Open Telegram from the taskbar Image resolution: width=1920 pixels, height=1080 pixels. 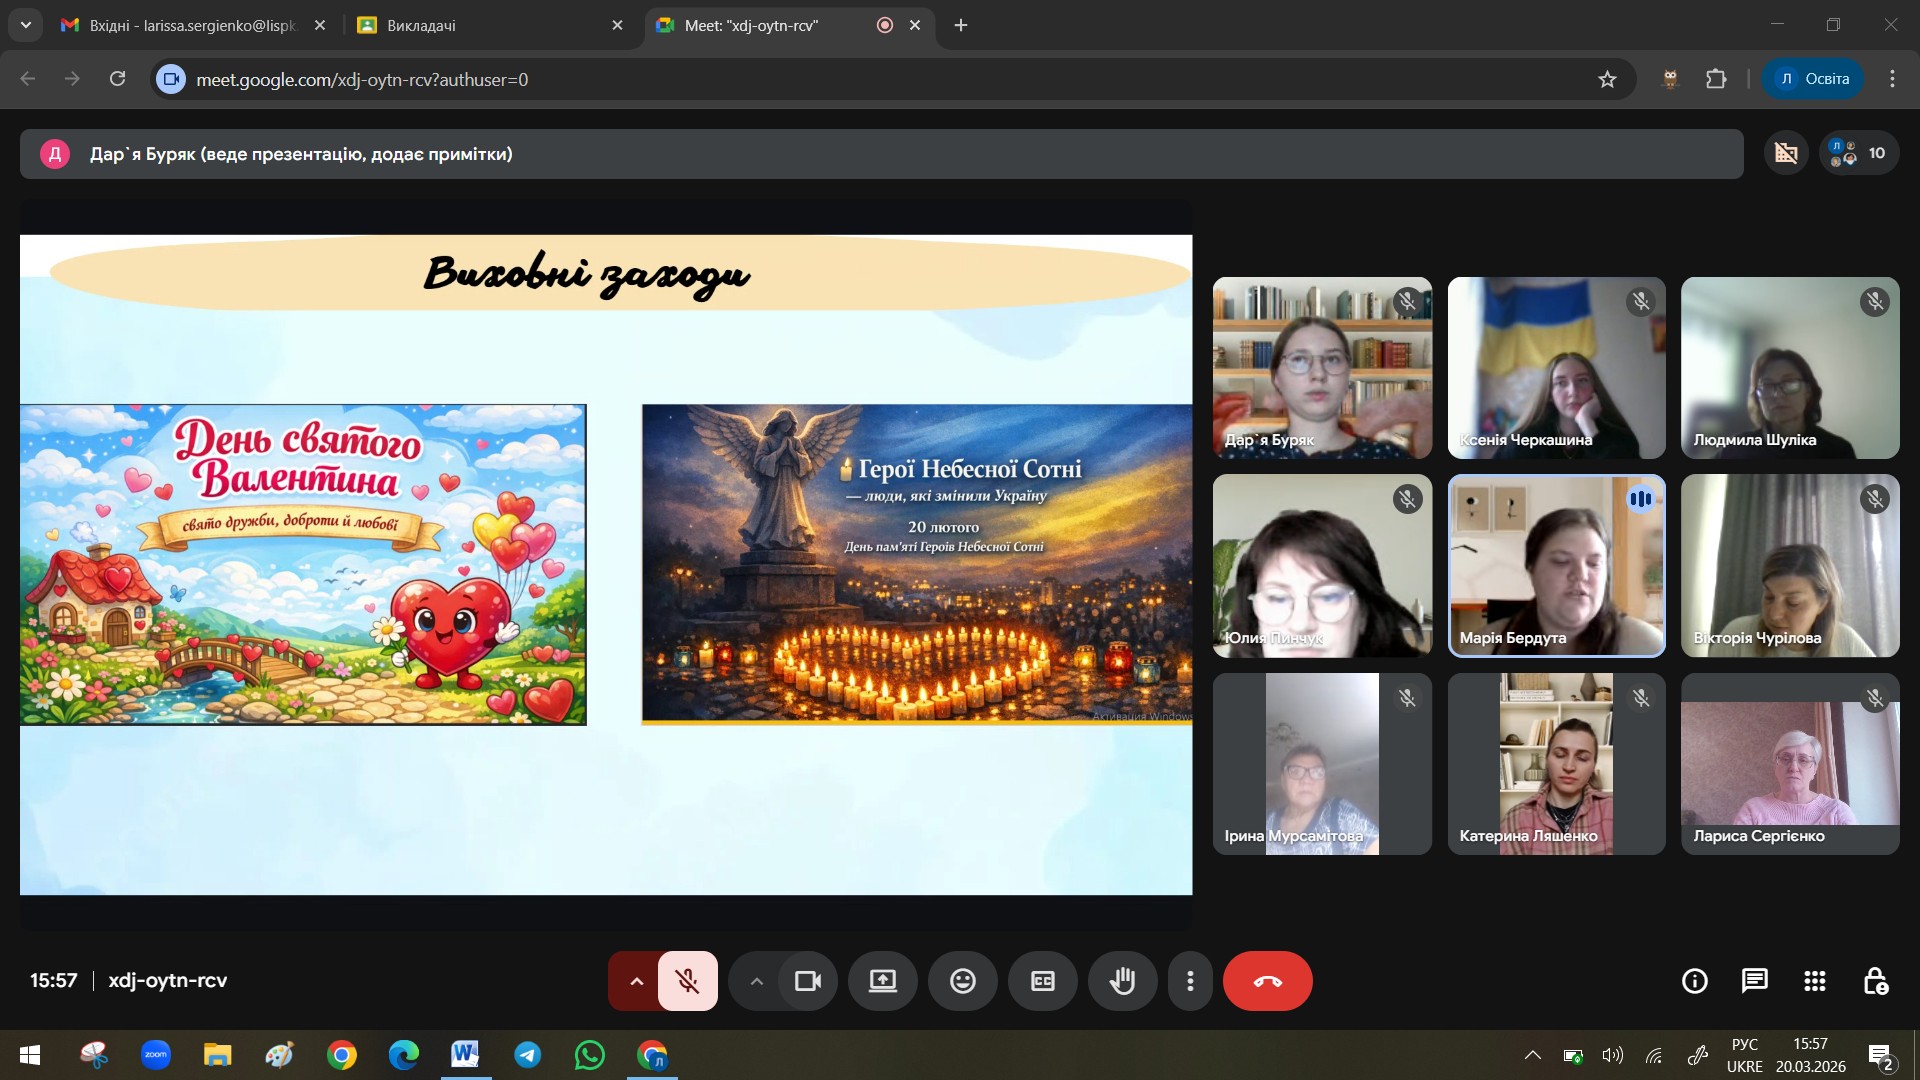(527, 1055)
